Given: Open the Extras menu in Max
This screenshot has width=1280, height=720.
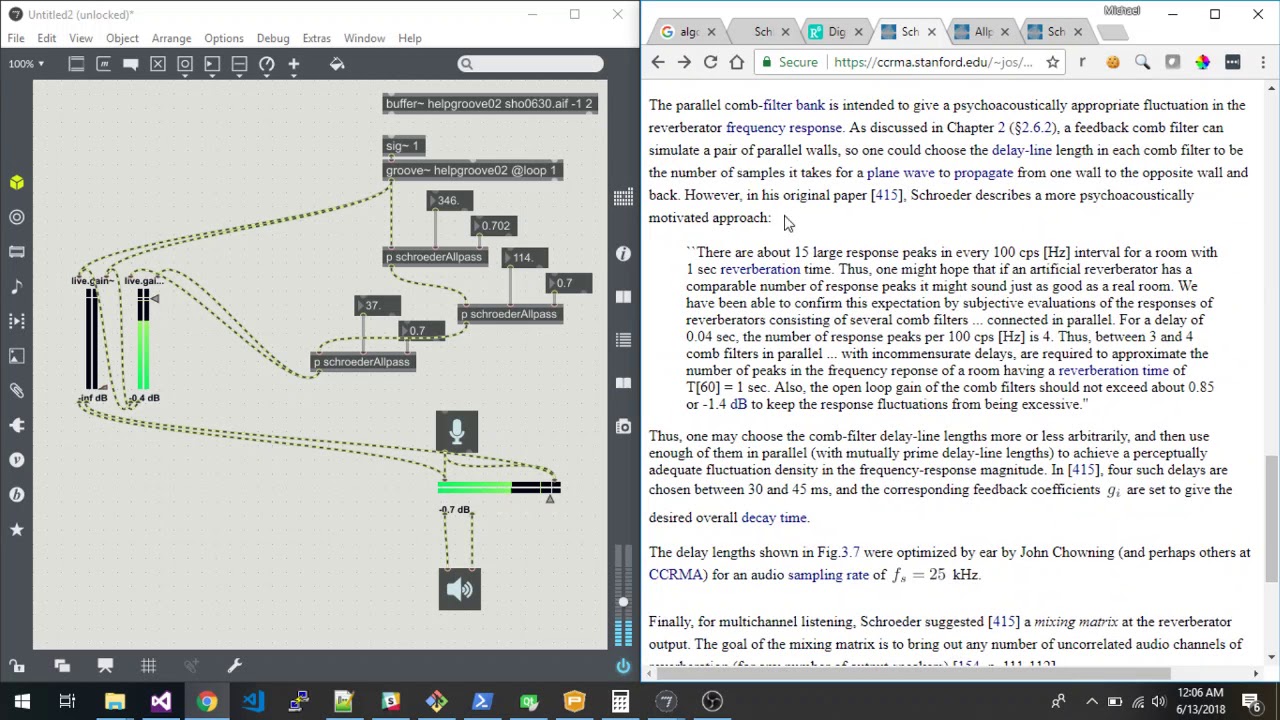Looking at the screenshot, I should coord(316,38).
